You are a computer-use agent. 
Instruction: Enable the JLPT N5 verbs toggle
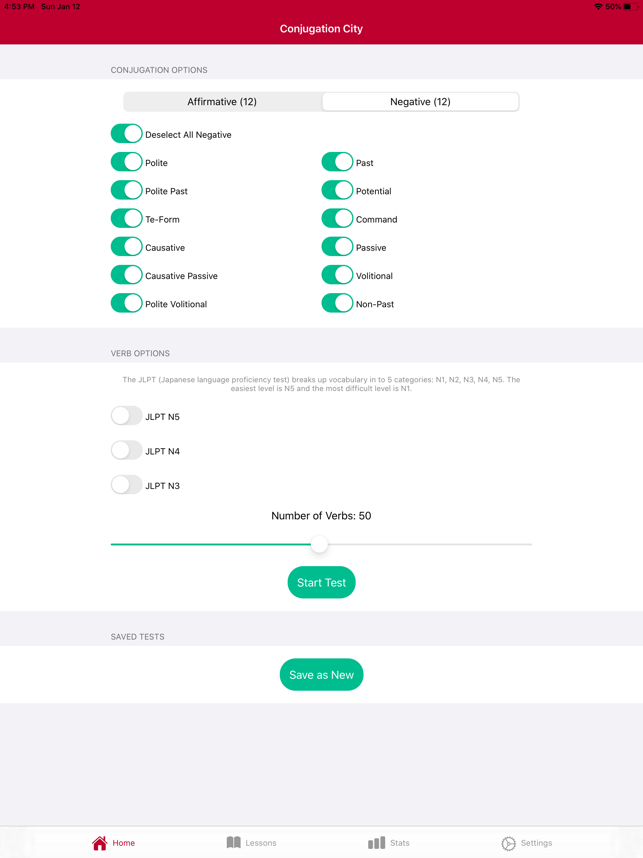[127, 416]
